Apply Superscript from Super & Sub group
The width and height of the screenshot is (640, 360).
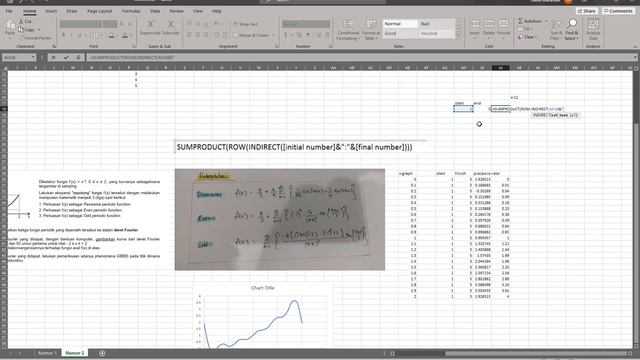[x=150, y=27]
